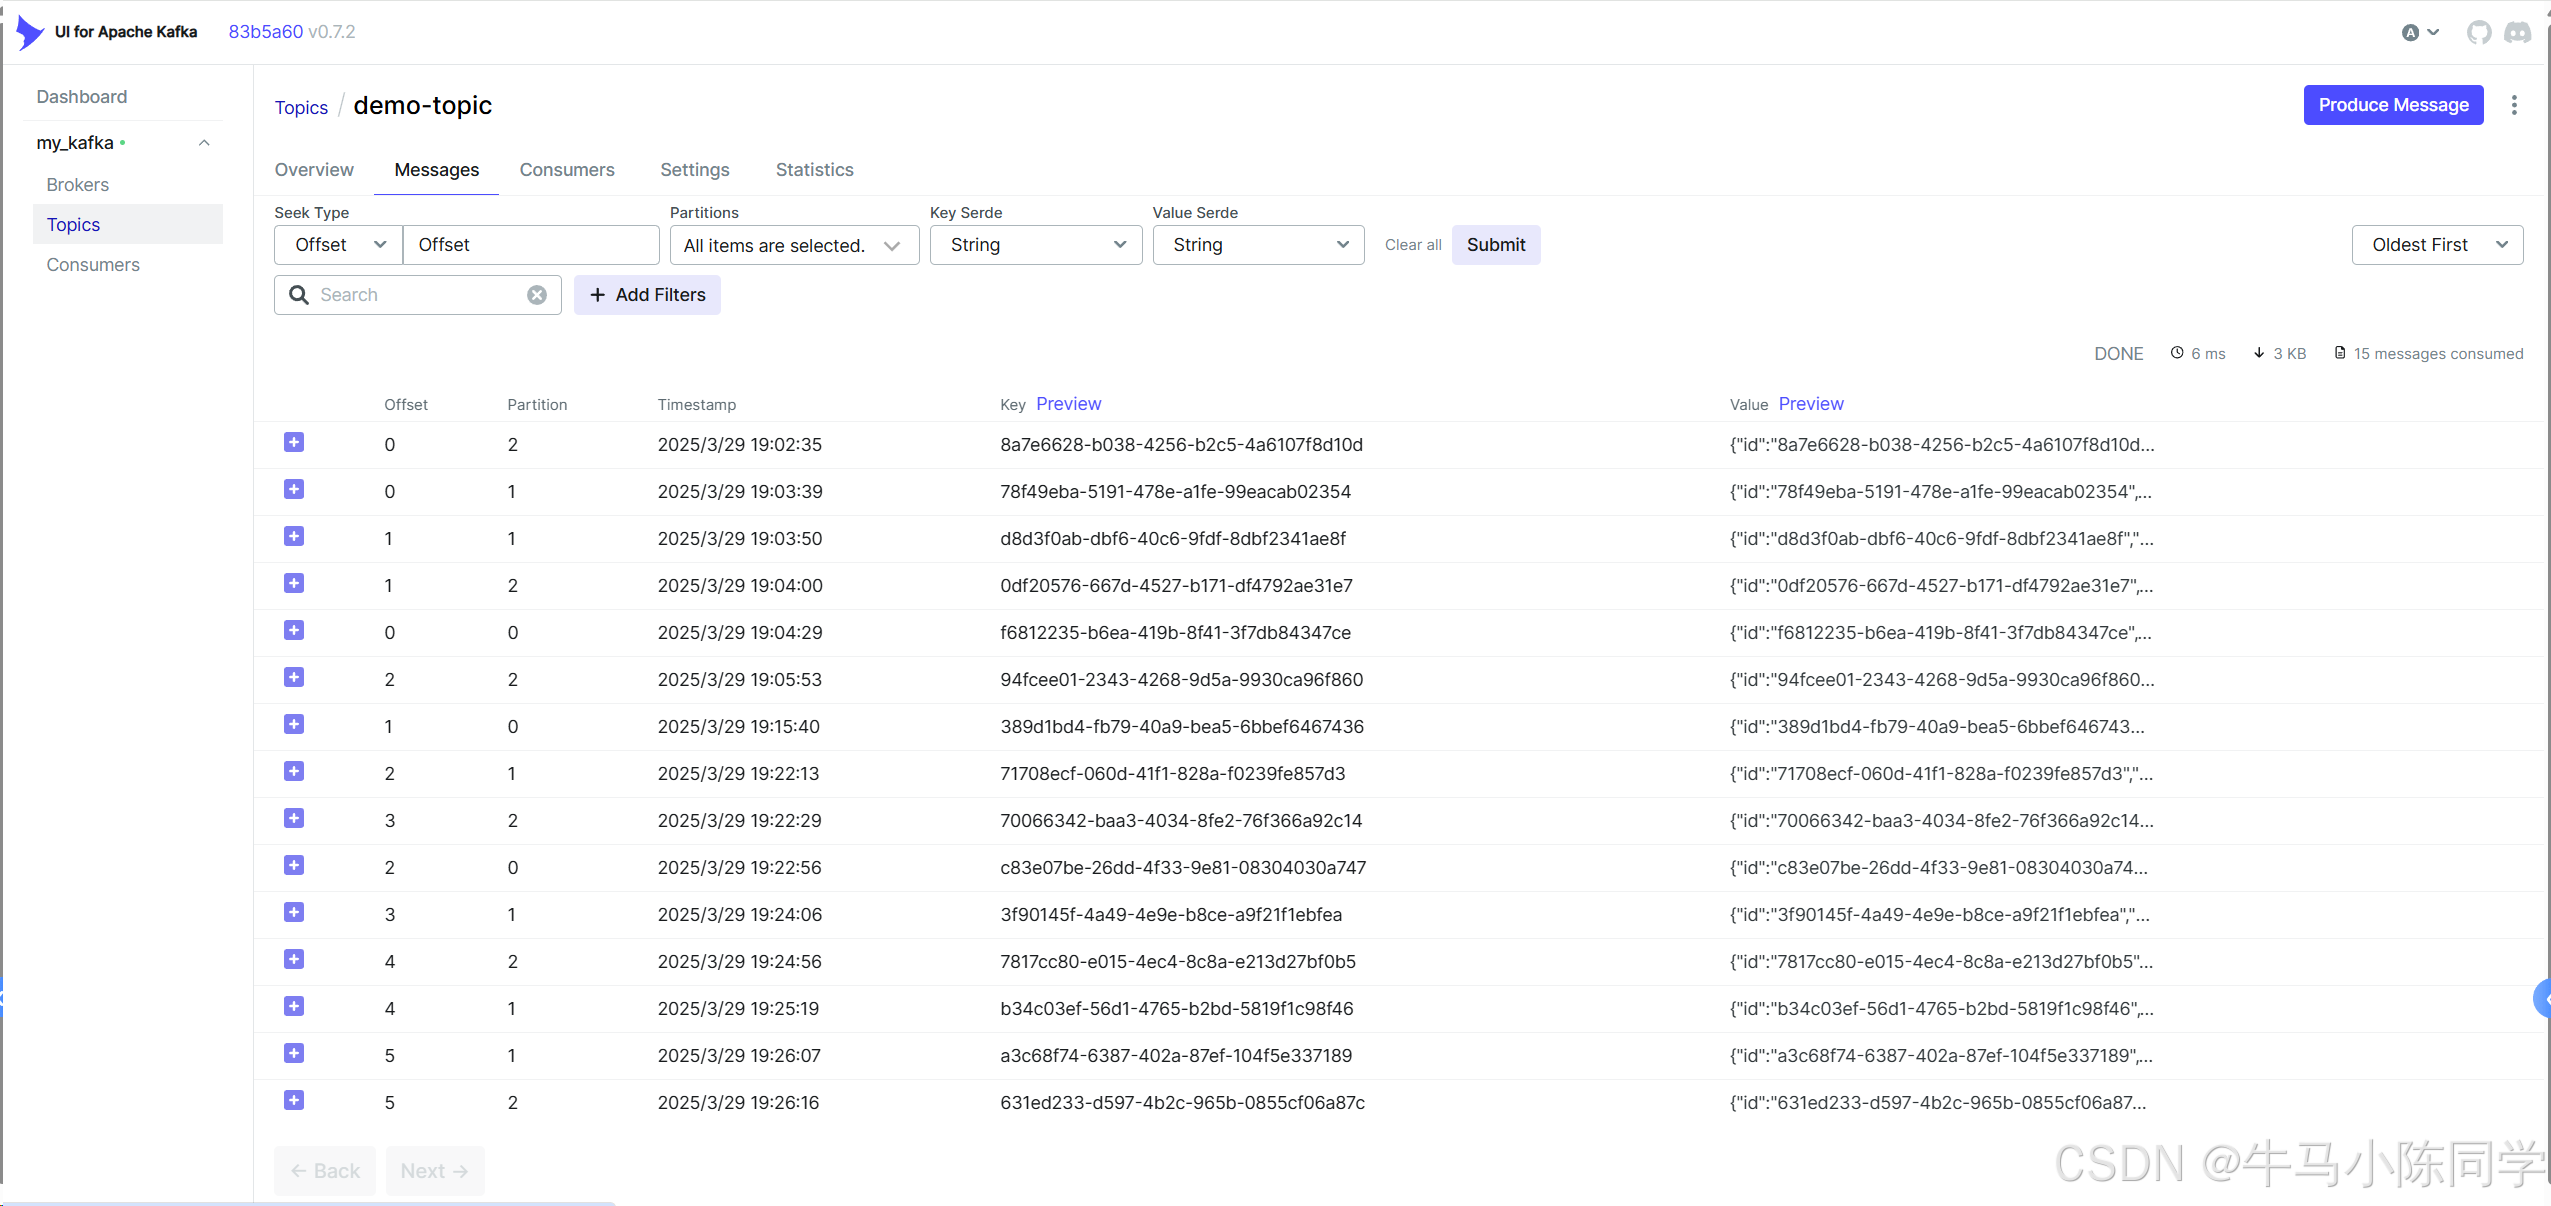Open the three-dot topic actions menu
The height and width of the screenshot is (1206, 2551).
point(2513,105)
